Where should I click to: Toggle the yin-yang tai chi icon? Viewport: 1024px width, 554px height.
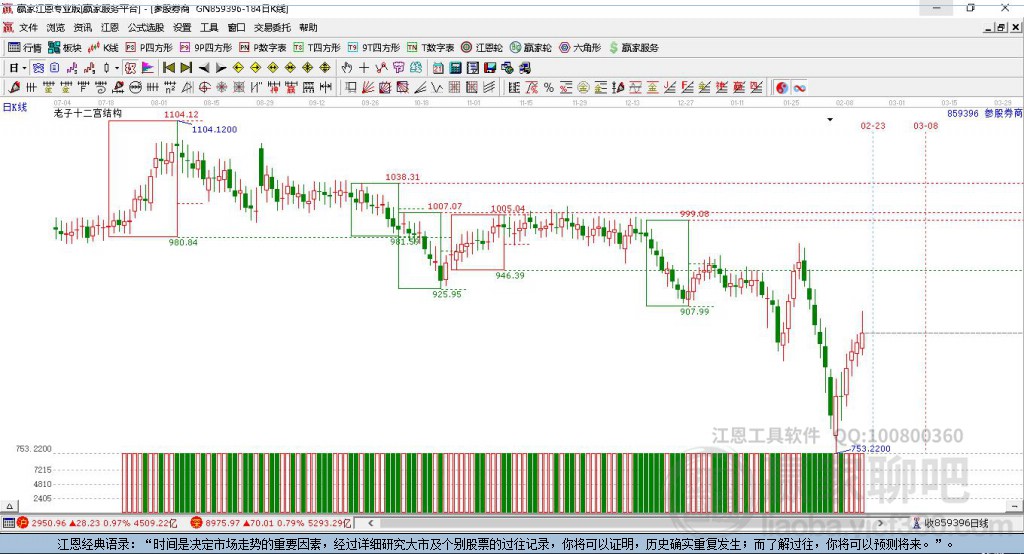click(x=782, y=88)
